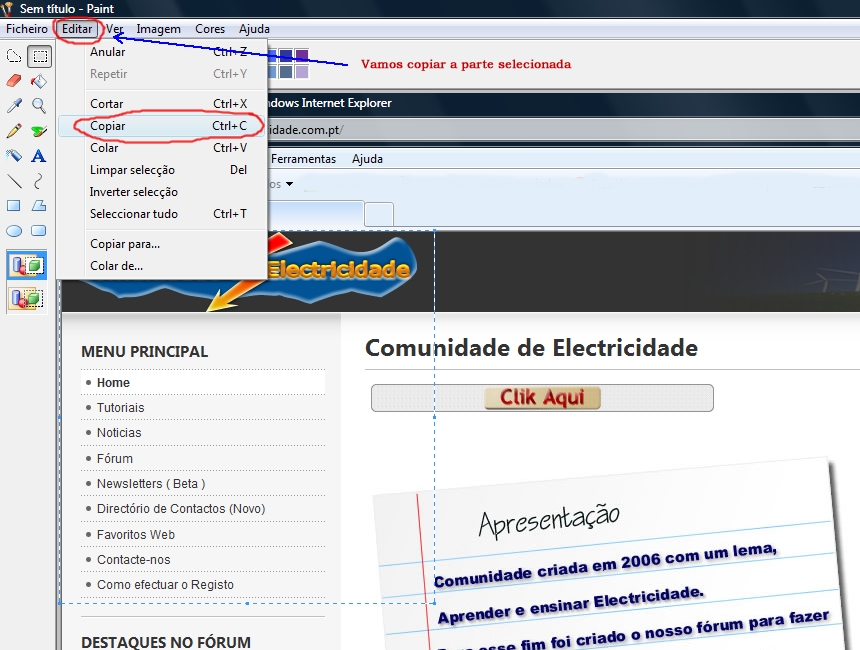Image resolution: width=860 pixels, height=650 pixels.
Task: Enable opaque selection mode option
Action: [27, 265]
